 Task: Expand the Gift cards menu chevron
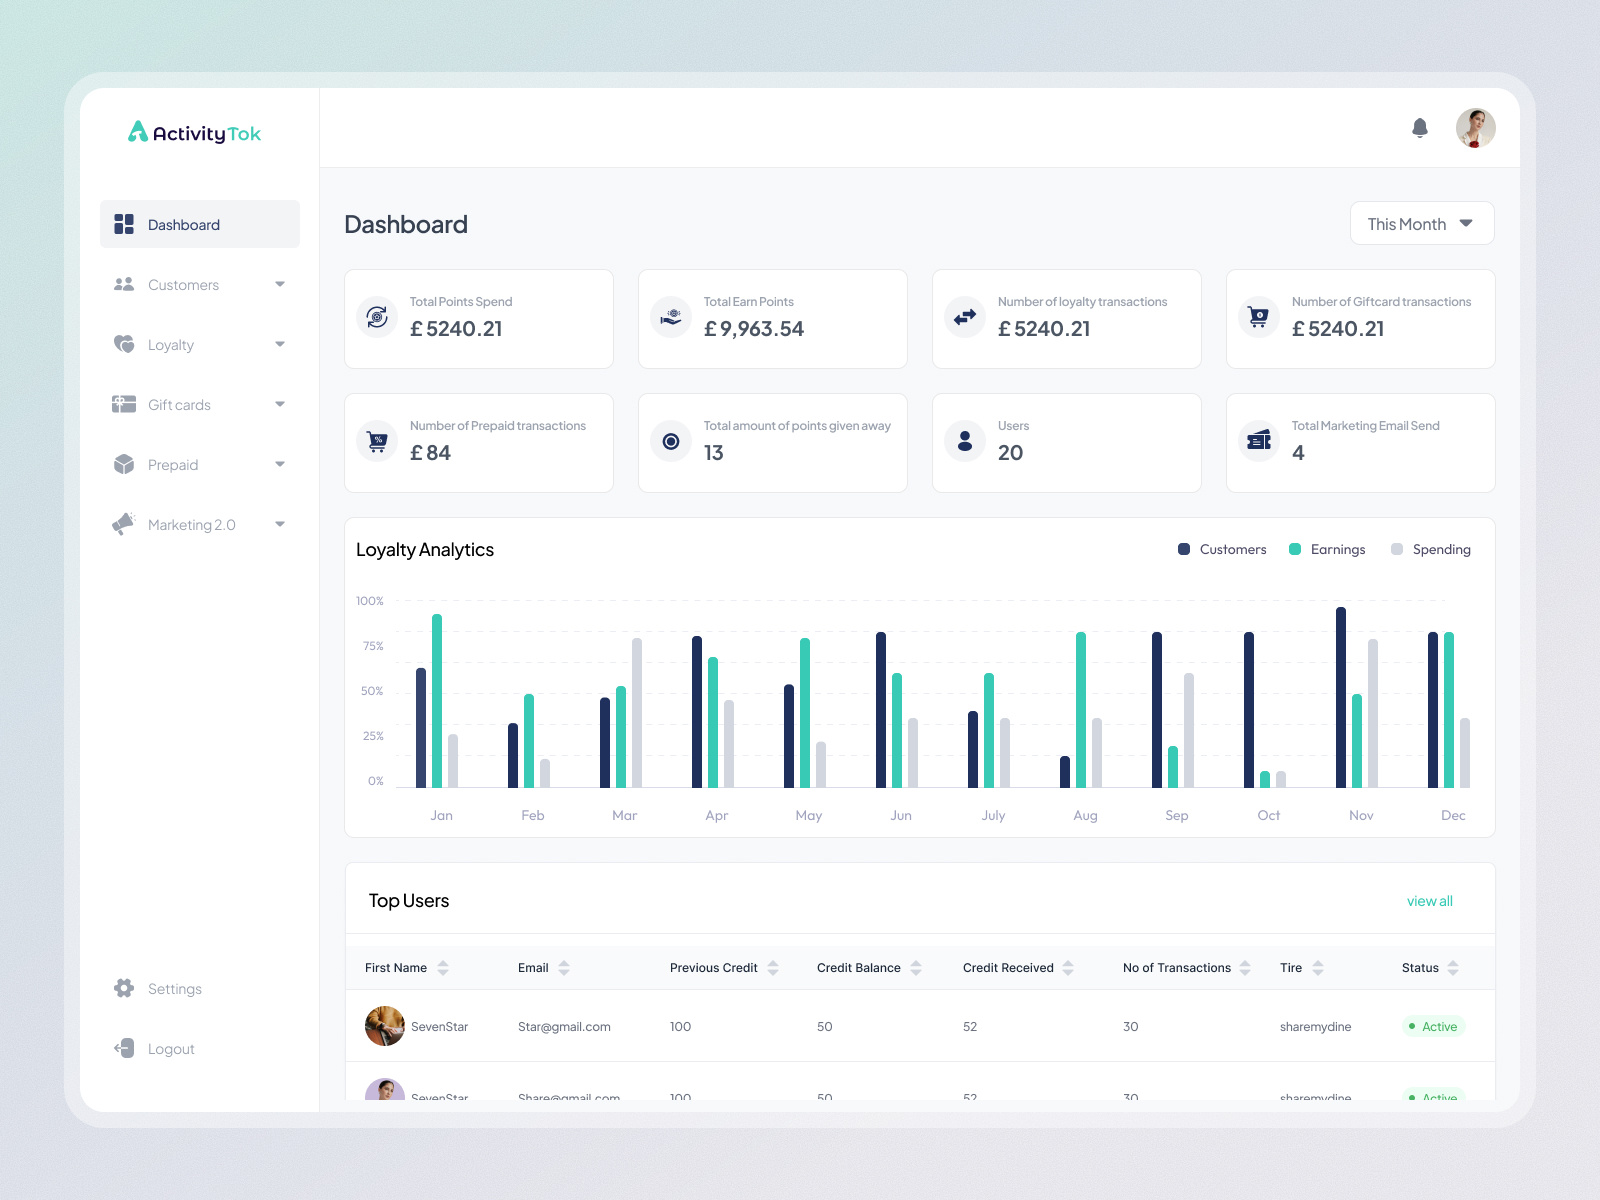[281, 404]
